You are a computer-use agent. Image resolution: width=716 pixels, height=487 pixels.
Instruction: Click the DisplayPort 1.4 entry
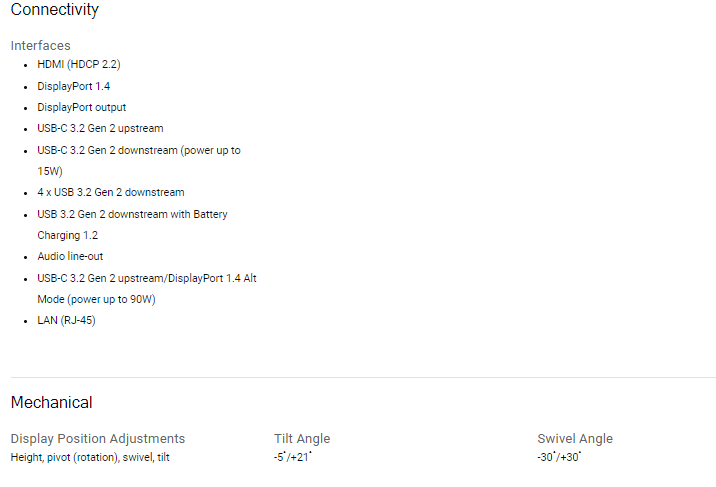[x=74, y=86]
